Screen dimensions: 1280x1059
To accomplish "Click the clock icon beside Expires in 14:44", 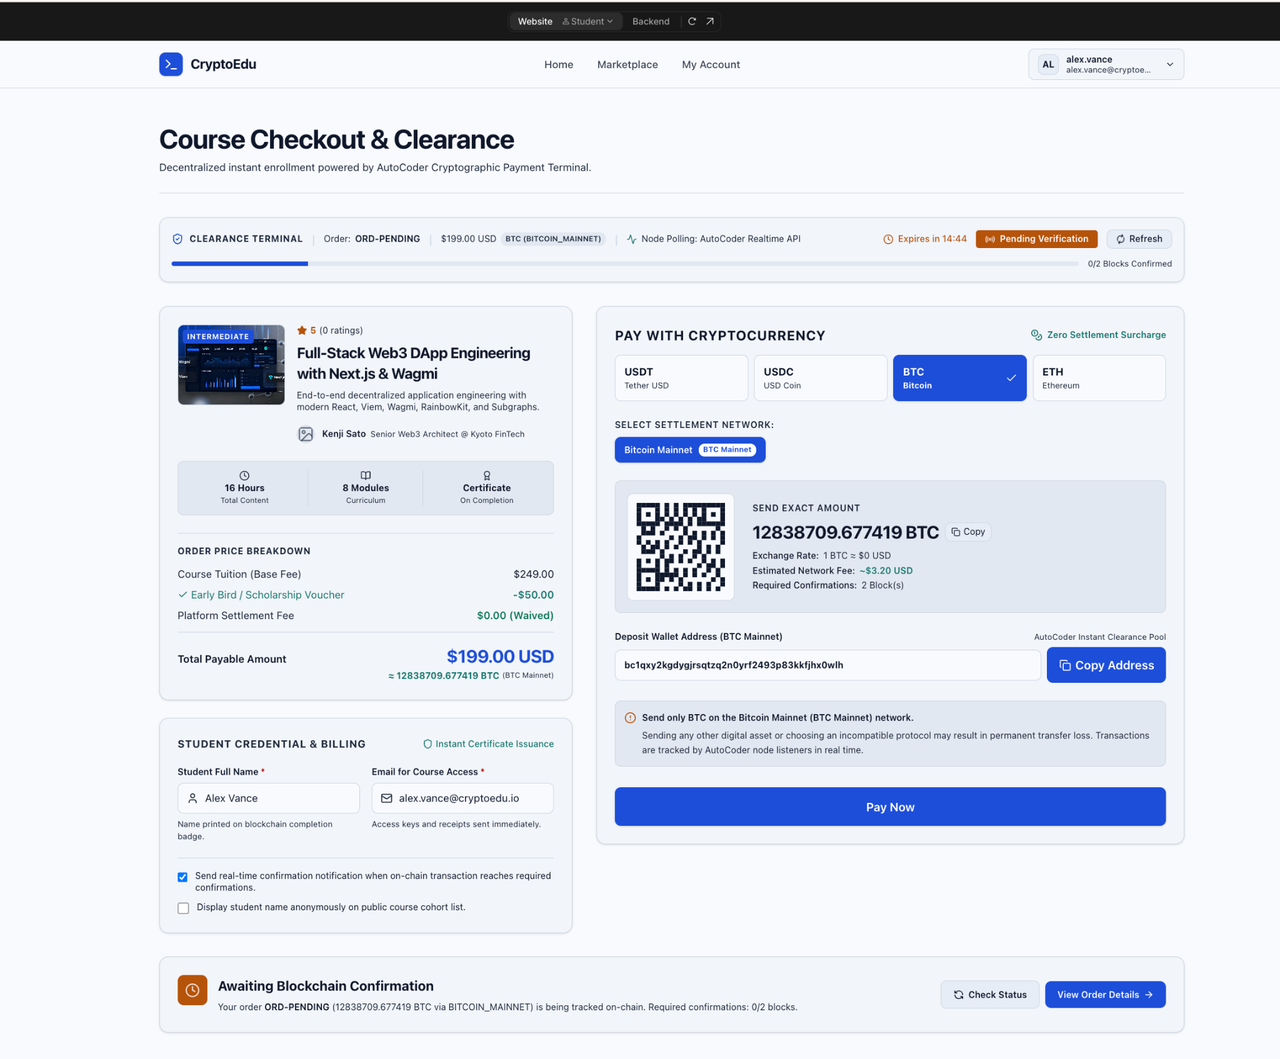I will click(x=888, y=239).
